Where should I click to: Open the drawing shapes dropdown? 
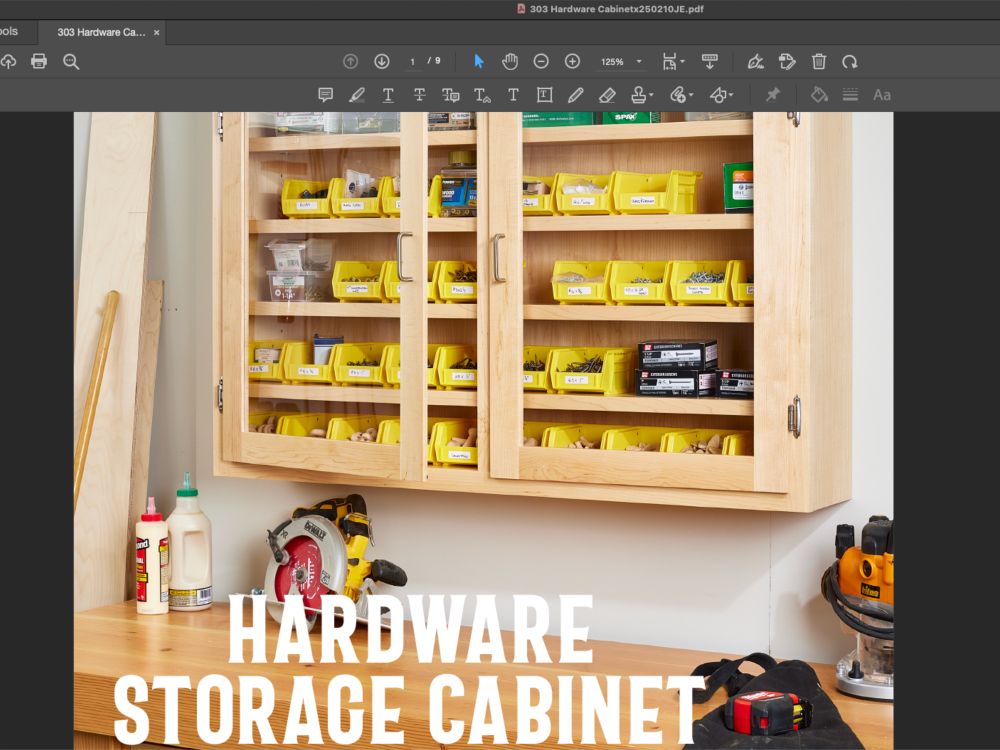pyautogui.click(x=721, y=95)
